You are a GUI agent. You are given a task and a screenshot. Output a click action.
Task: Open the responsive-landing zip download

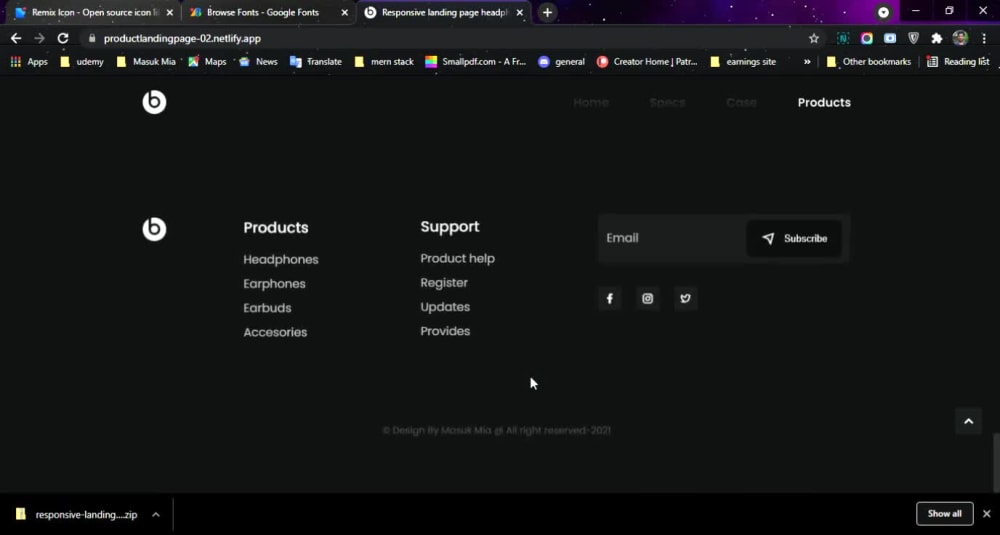(77, 515)
